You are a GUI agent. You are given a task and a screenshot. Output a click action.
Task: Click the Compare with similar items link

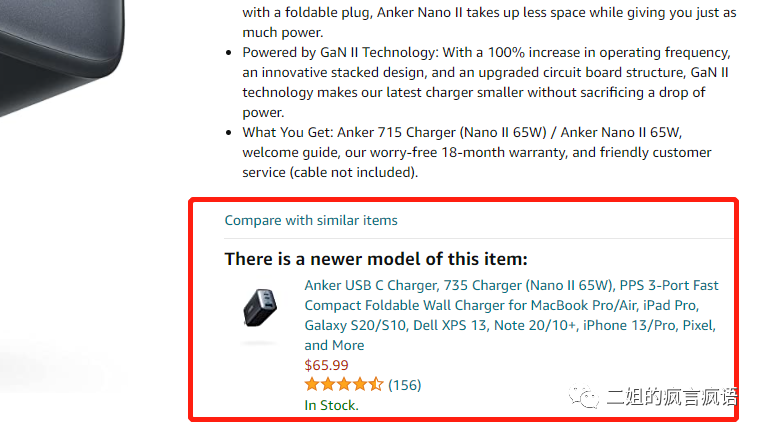(310, 220)
